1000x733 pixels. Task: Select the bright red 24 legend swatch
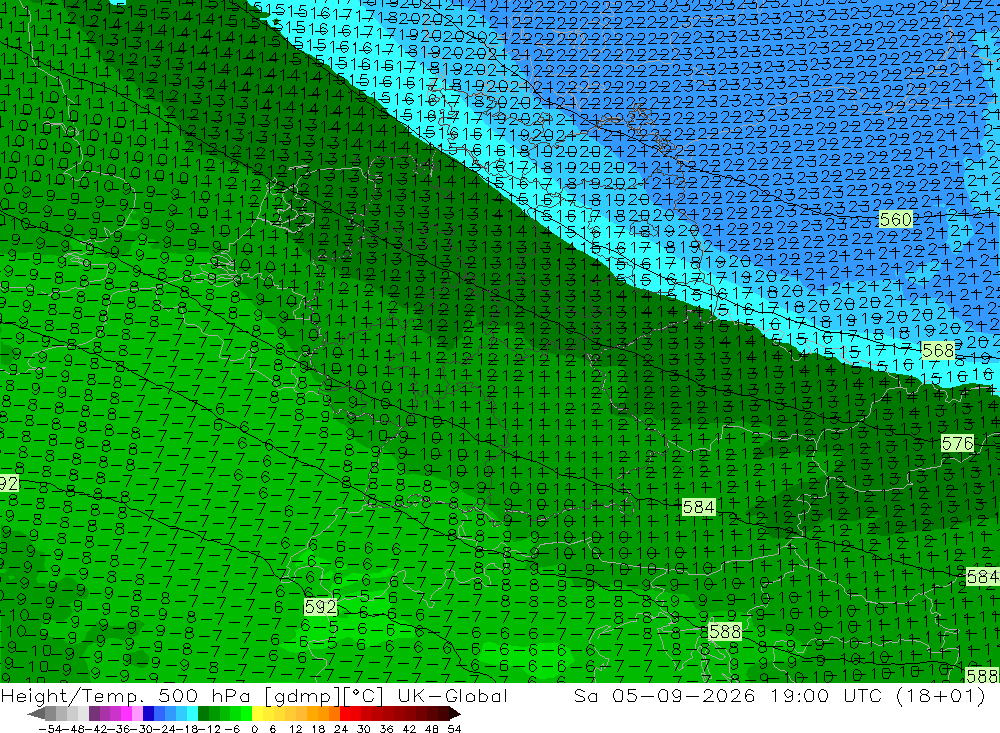point(345,713)
